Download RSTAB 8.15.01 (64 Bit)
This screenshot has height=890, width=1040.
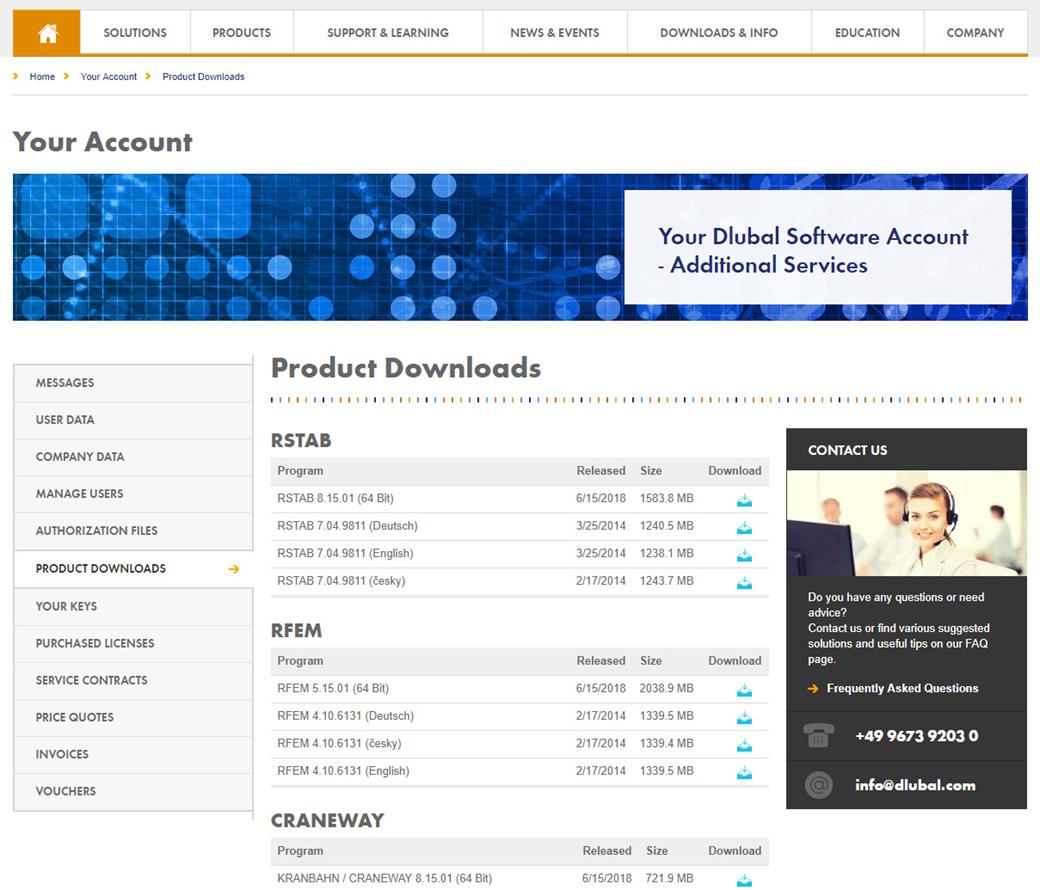coord(744,499)
